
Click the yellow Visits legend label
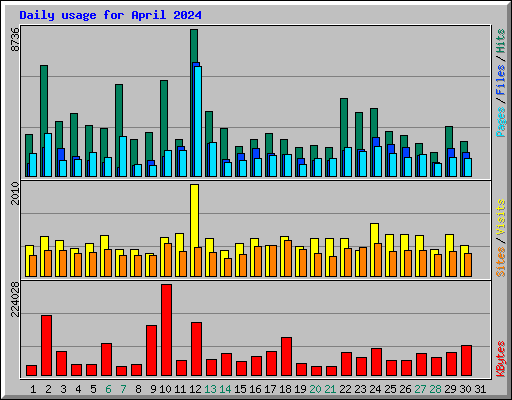(x=500, y=218)
